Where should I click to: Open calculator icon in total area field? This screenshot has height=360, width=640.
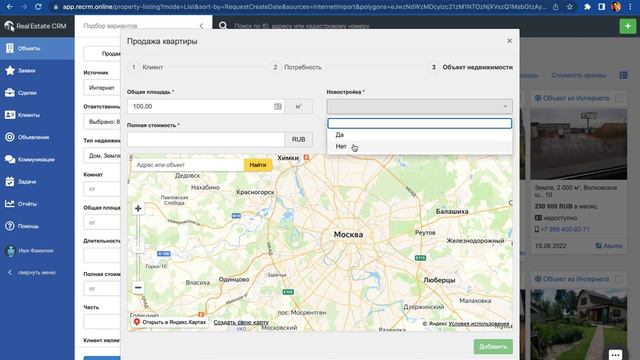(x=278, y=107)
